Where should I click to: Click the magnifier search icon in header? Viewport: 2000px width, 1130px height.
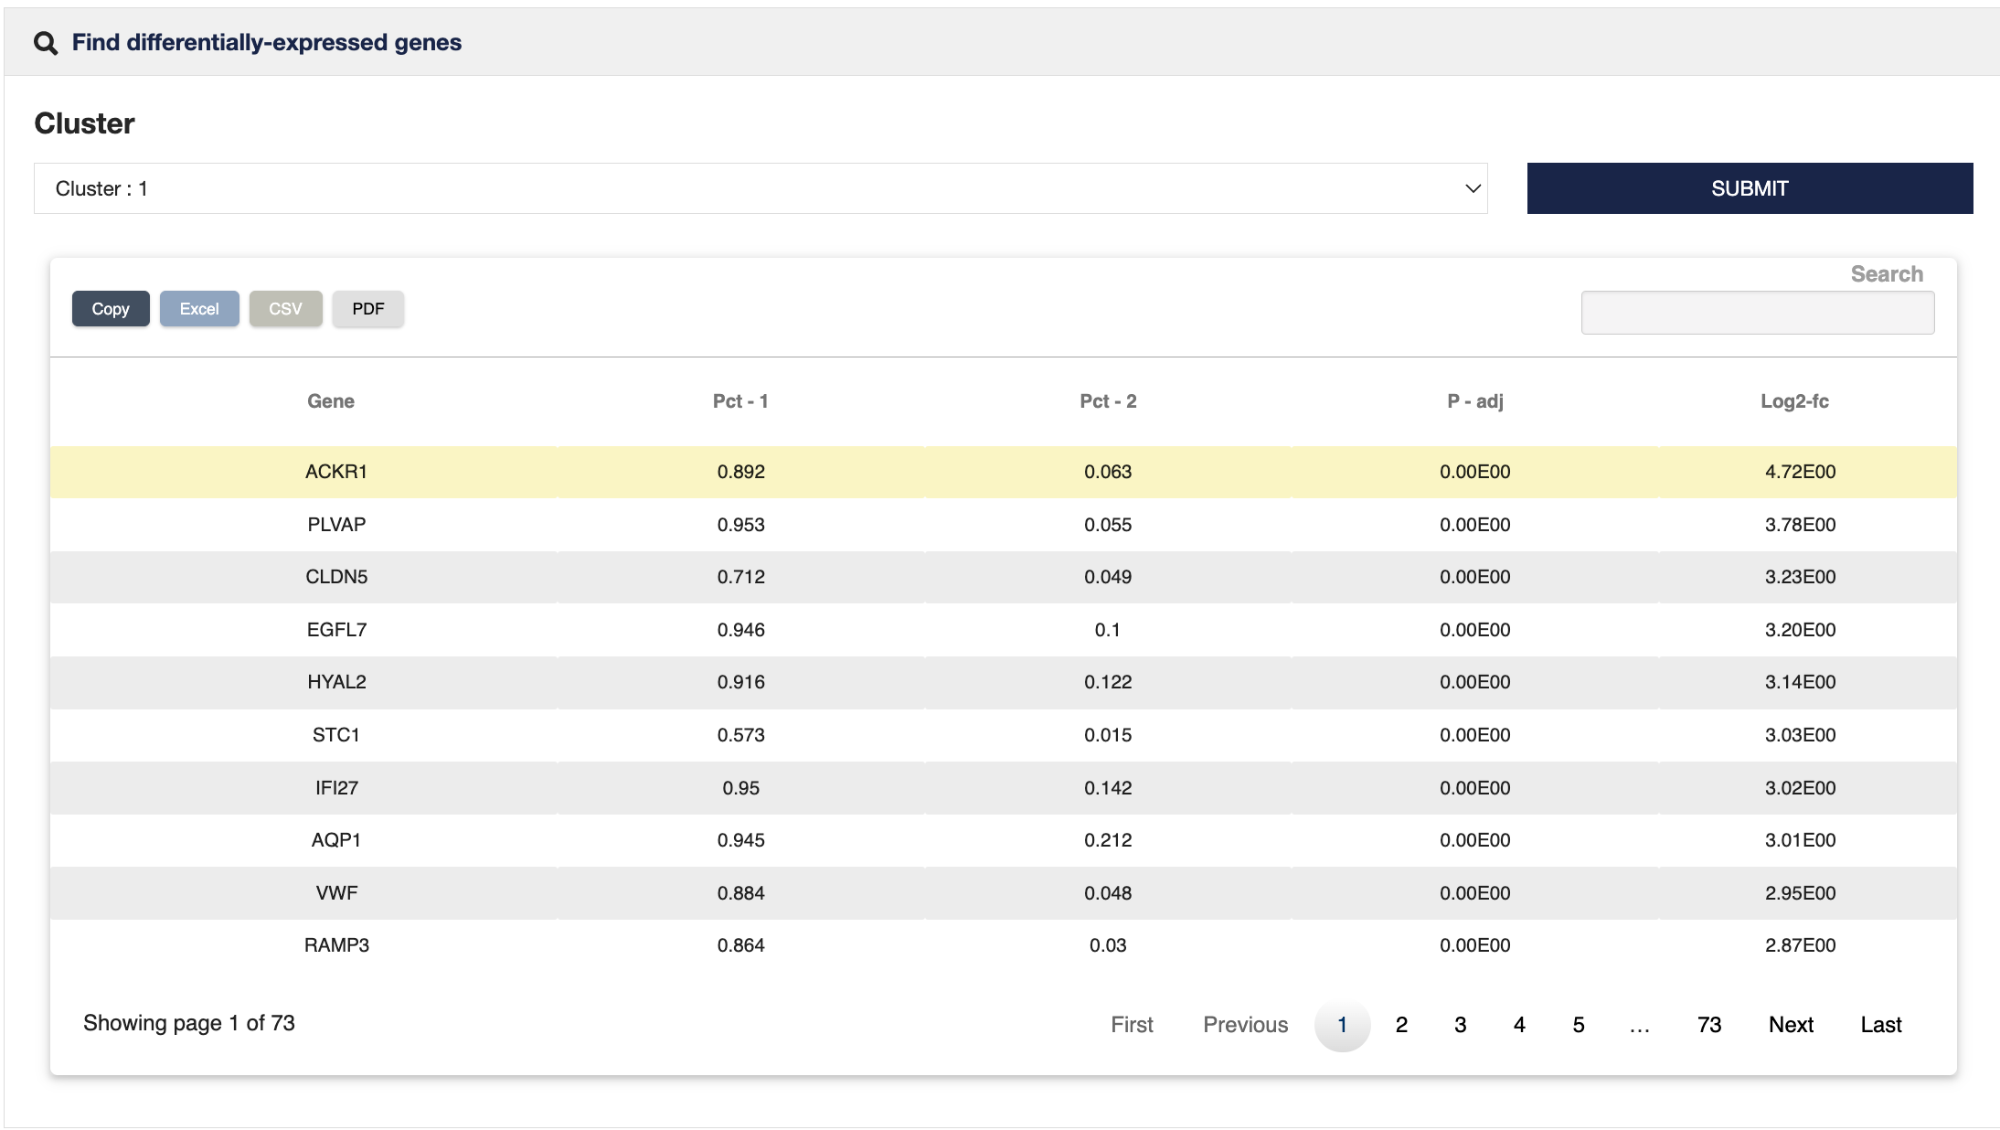45,43
